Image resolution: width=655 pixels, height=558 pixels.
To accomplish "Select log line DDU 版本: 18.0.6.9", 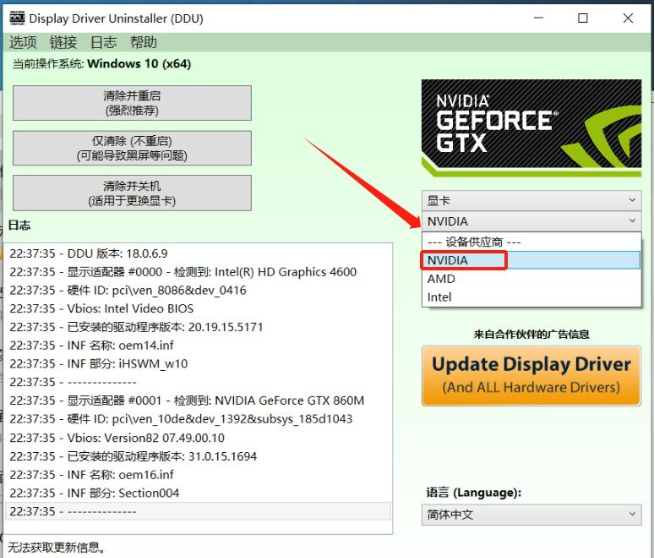I will pos(198,254).
